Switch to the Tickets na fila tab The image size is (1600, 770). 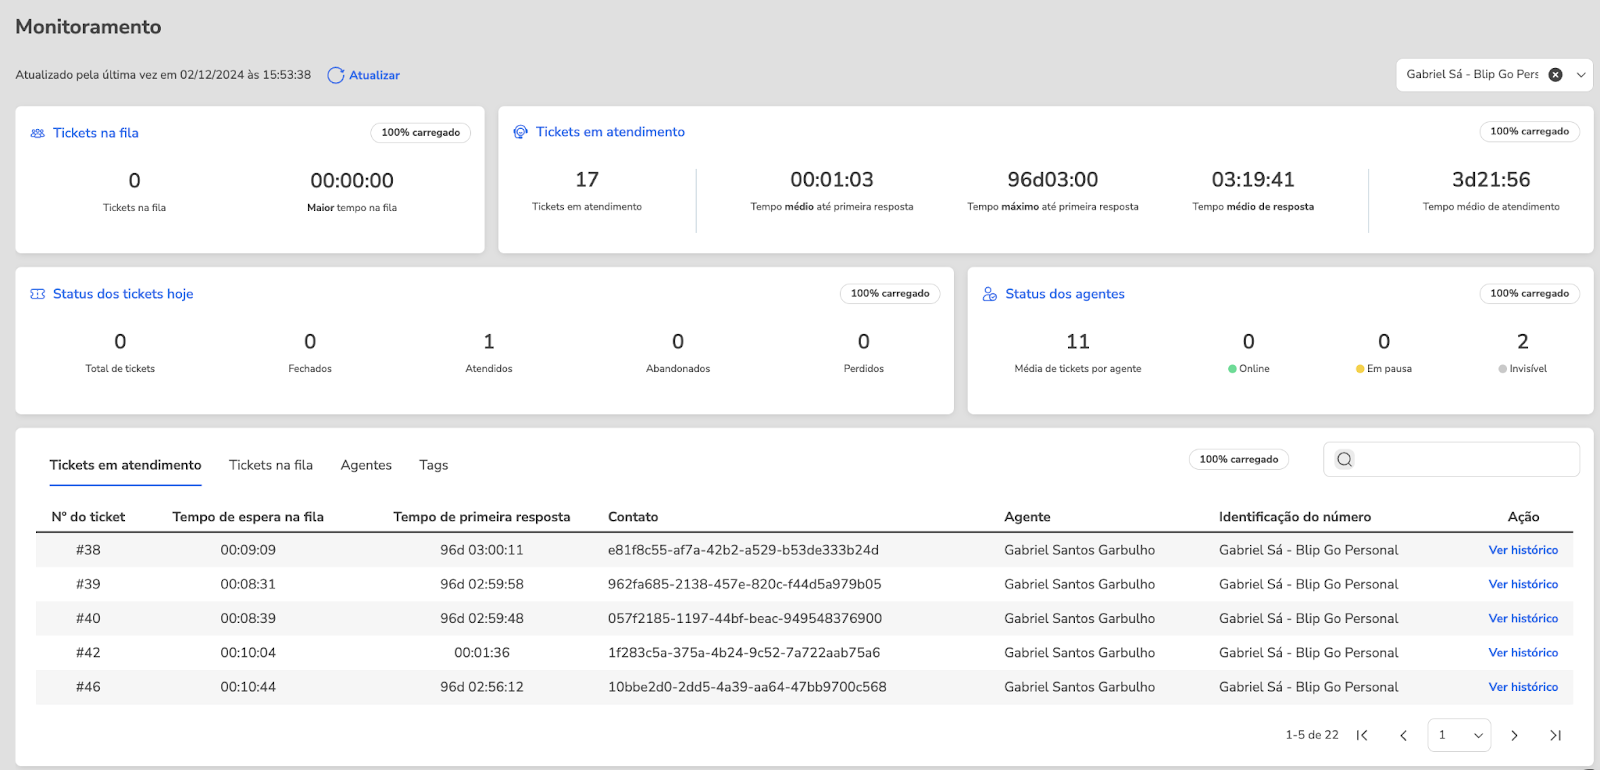point(271,465)
